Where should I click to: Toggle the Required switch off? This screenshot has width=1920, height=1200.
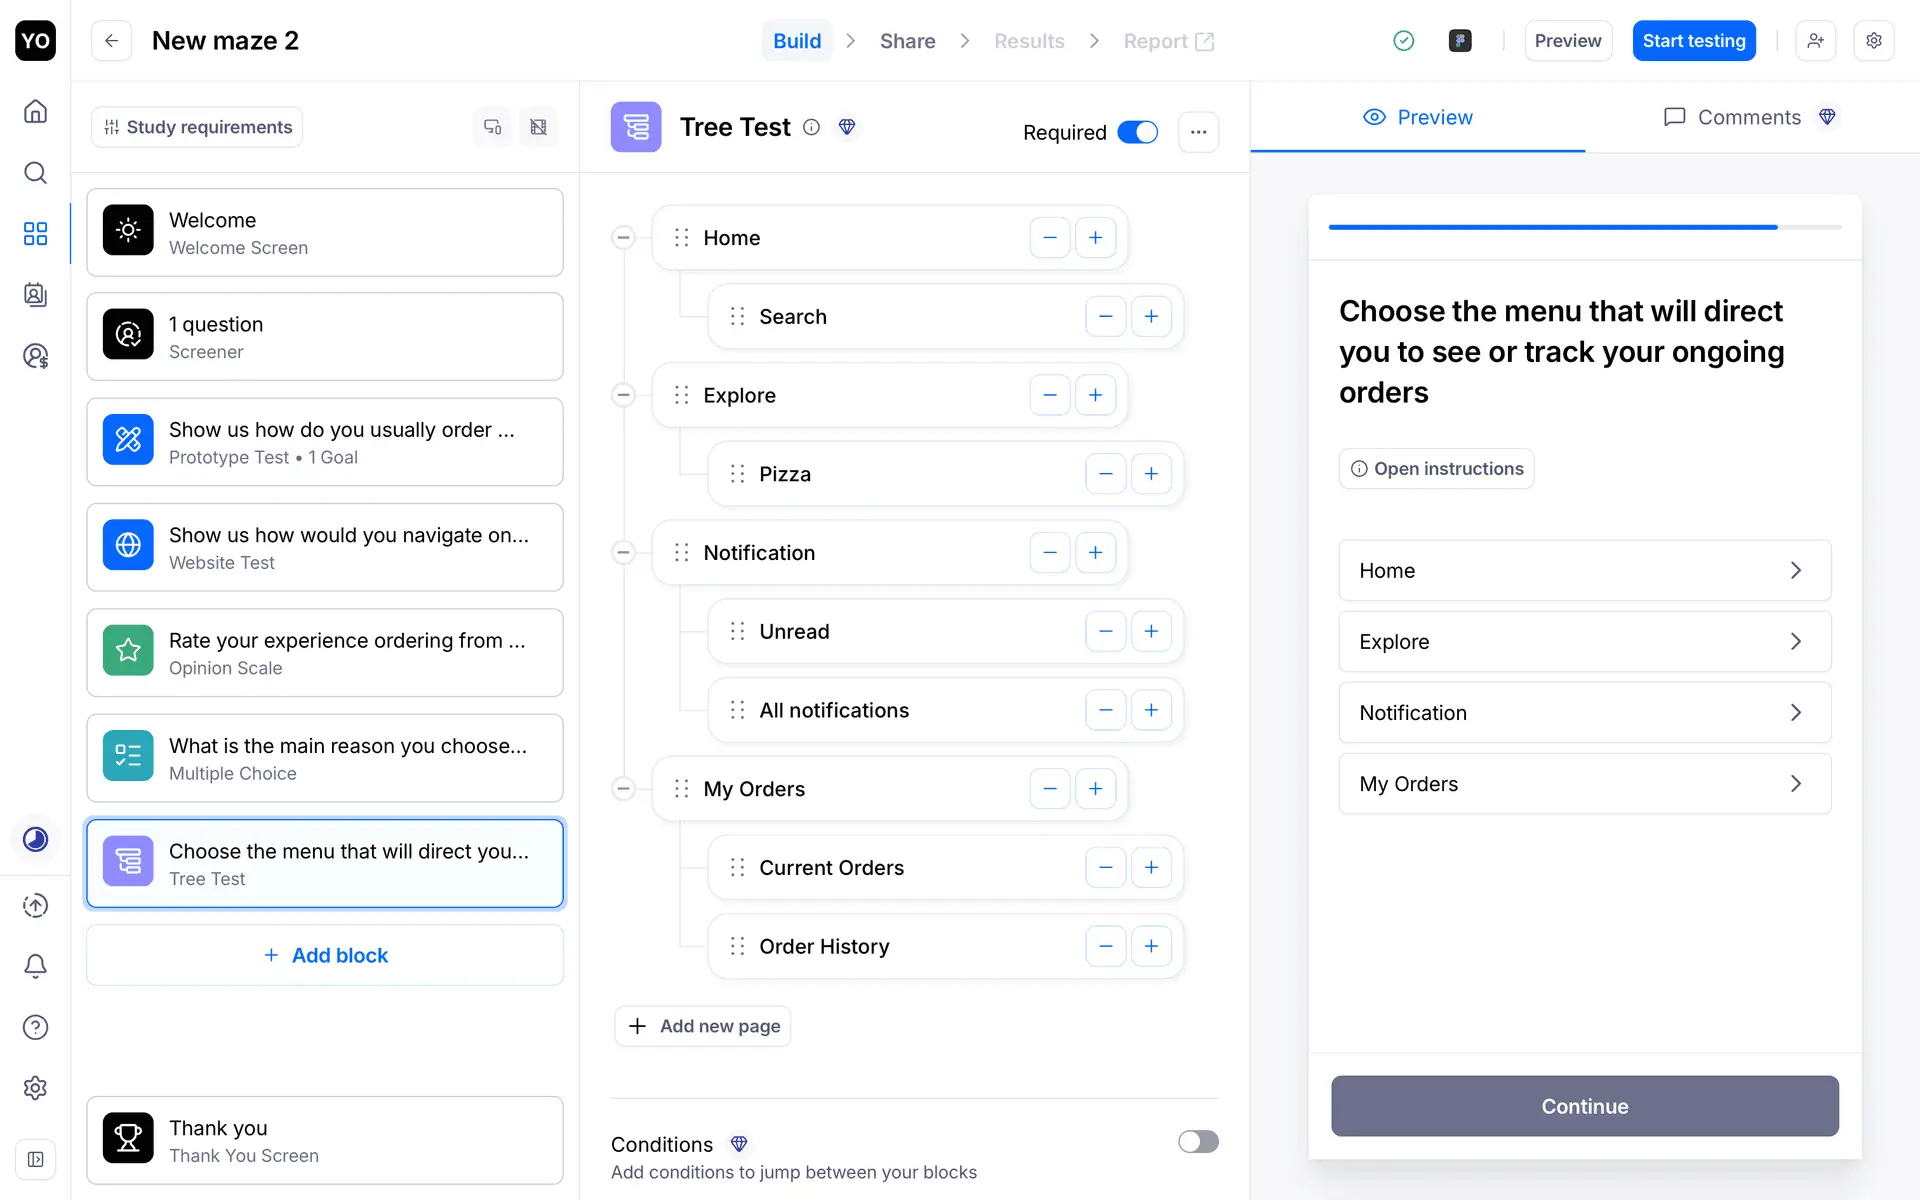(x=1137, y=132)
